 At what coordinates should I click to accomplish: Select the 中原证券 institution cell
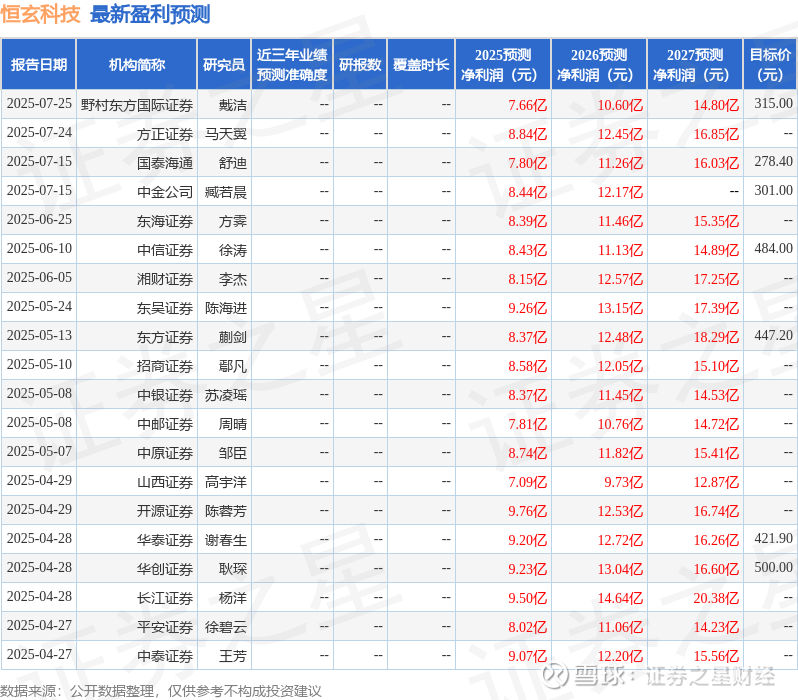pos(136,453)
